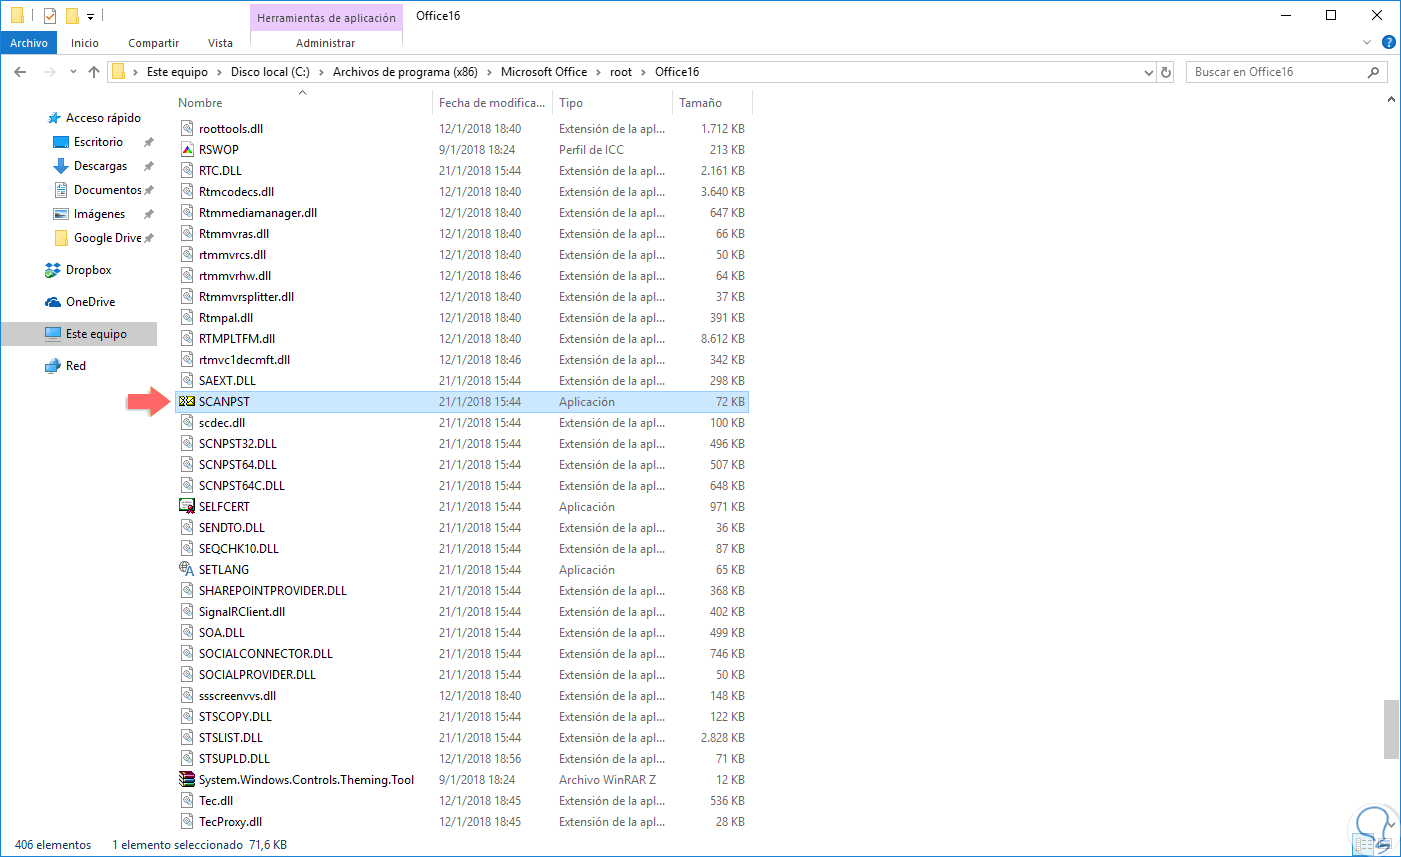Click the WinRAR icon of System.Windows.Controls.Theming.Tool

tap(187, 780)
